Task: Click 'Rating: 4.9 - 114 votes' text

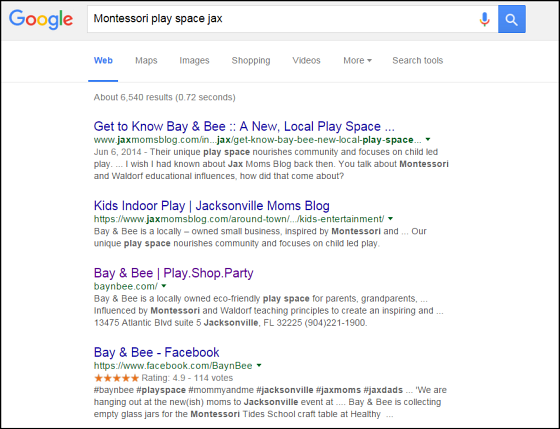Action: pyautogui.click(x=187, y=378)
